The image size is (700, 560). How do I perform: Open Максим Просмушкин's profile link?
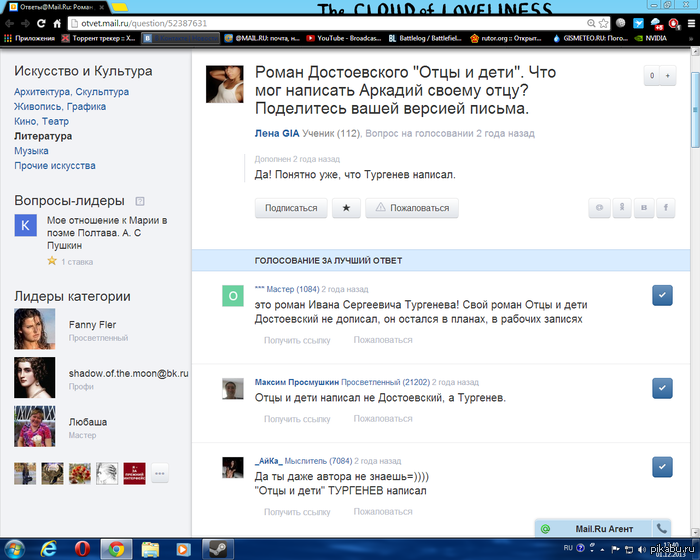coord(297,382)
